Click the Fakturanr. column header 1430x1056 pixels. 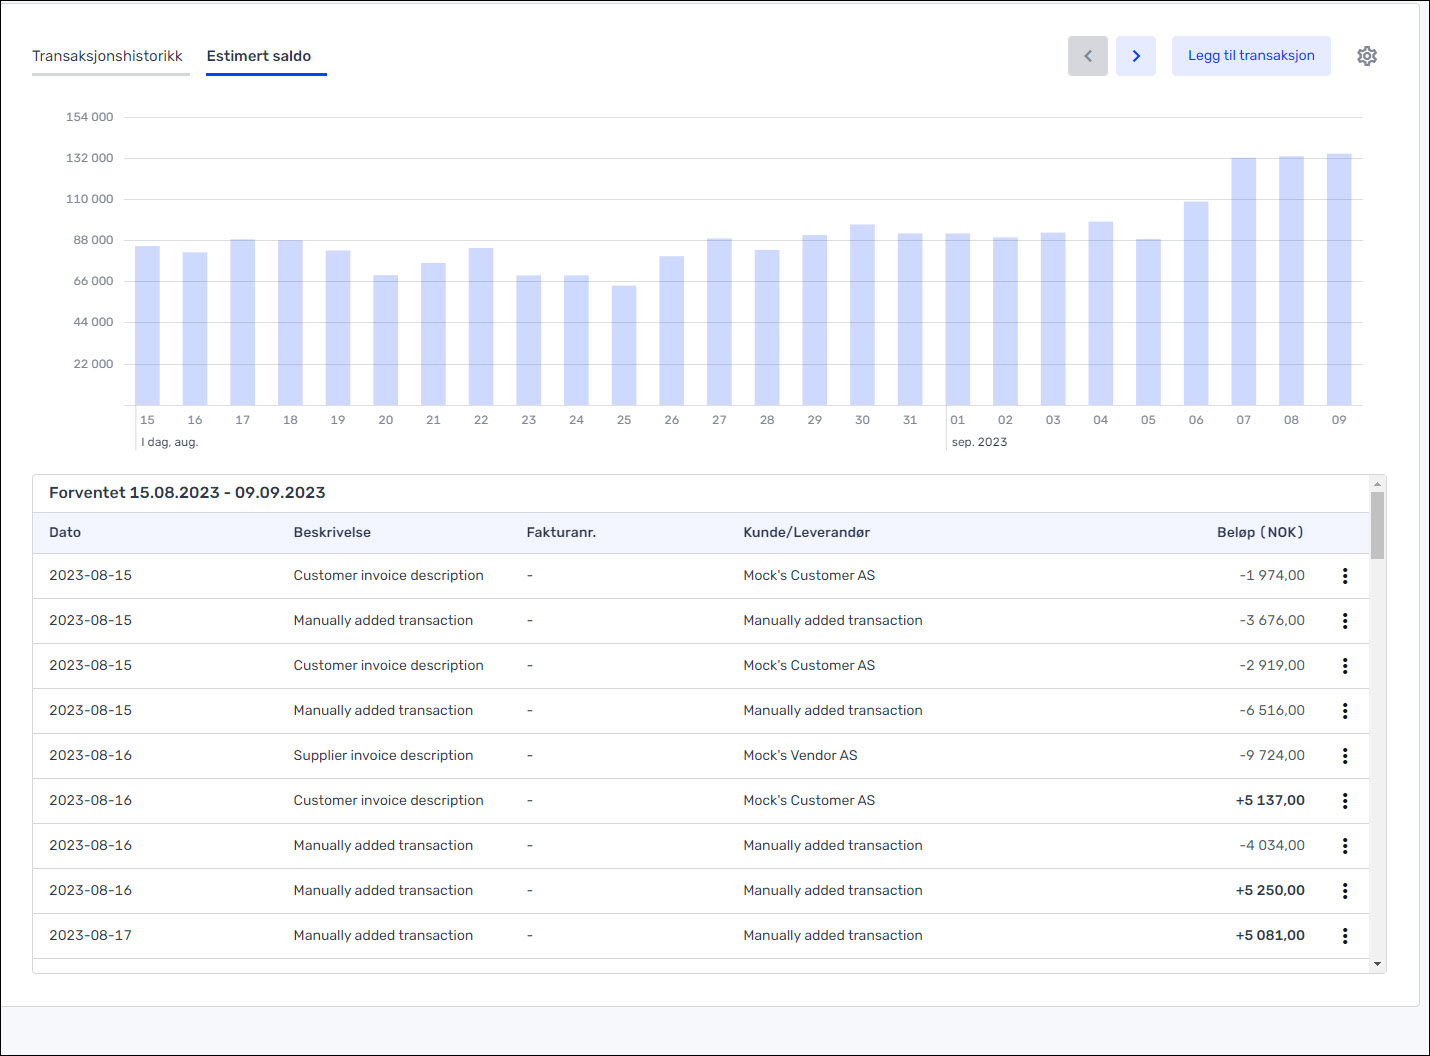(x=561, y=532)
